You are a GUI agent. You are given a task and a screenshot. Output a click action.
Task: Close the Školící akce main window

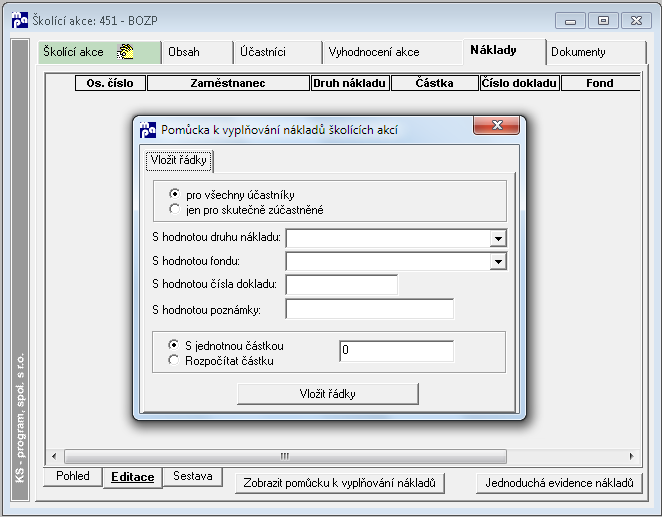(x=636, y=21)
